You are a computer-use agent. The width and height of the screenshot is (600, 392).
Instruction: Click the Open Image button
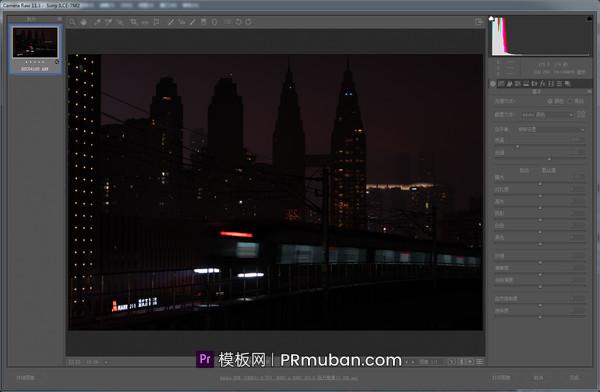[x=501, y=377]
